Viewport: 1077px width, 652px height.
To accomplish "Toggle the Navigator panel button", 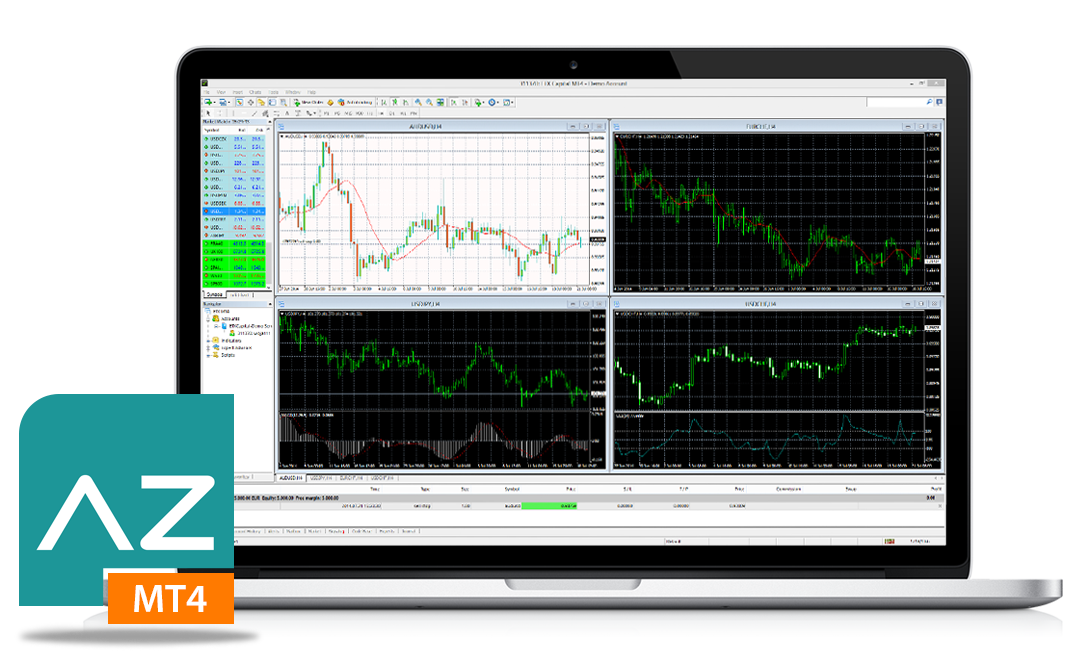I will pos(261,102).
